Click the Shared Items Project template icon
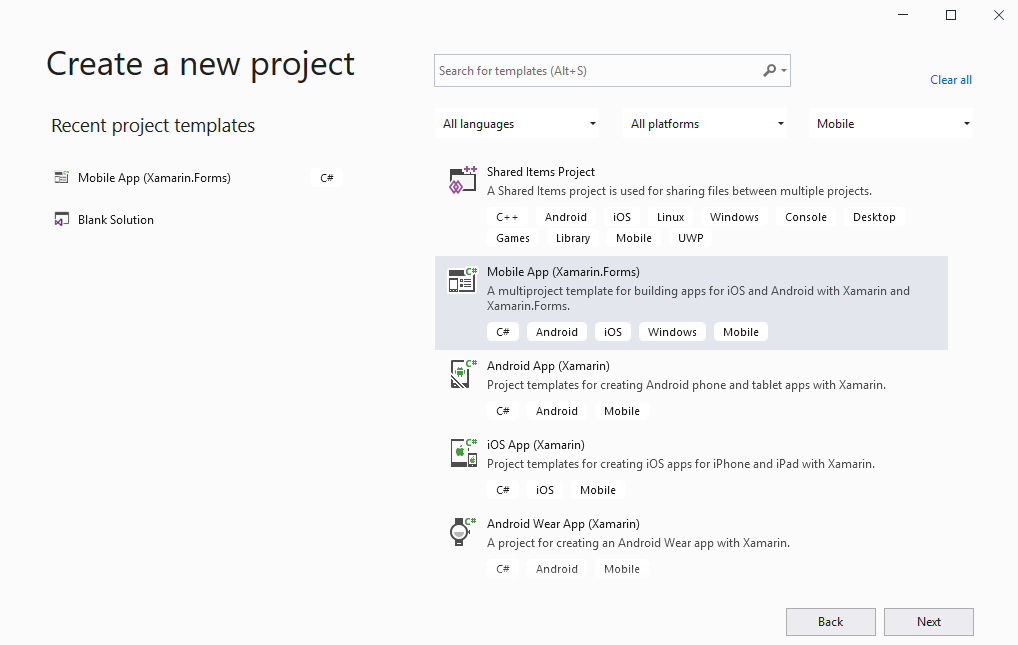 (461, 180)
